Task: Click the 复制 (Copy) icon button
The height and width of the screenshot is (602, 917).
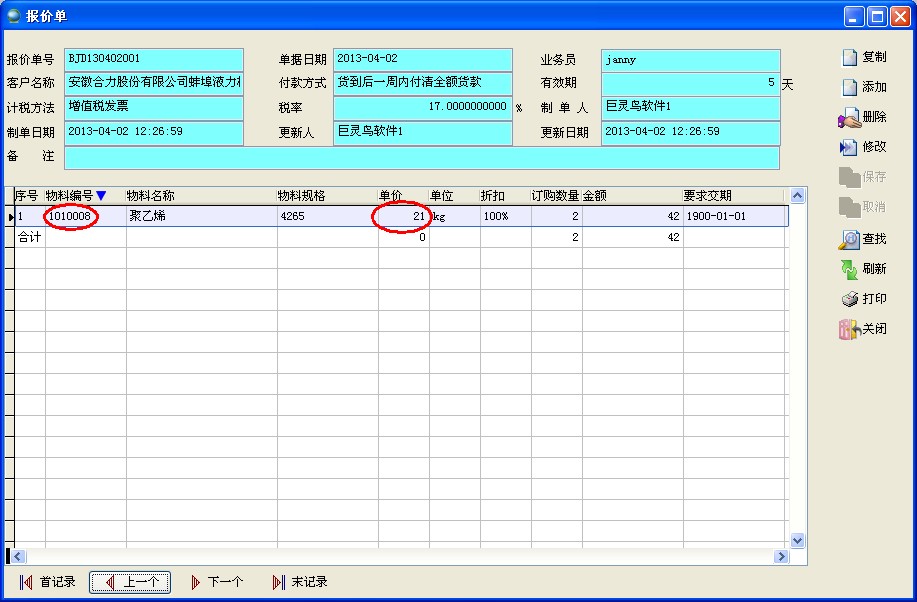Action: point(849,58)
